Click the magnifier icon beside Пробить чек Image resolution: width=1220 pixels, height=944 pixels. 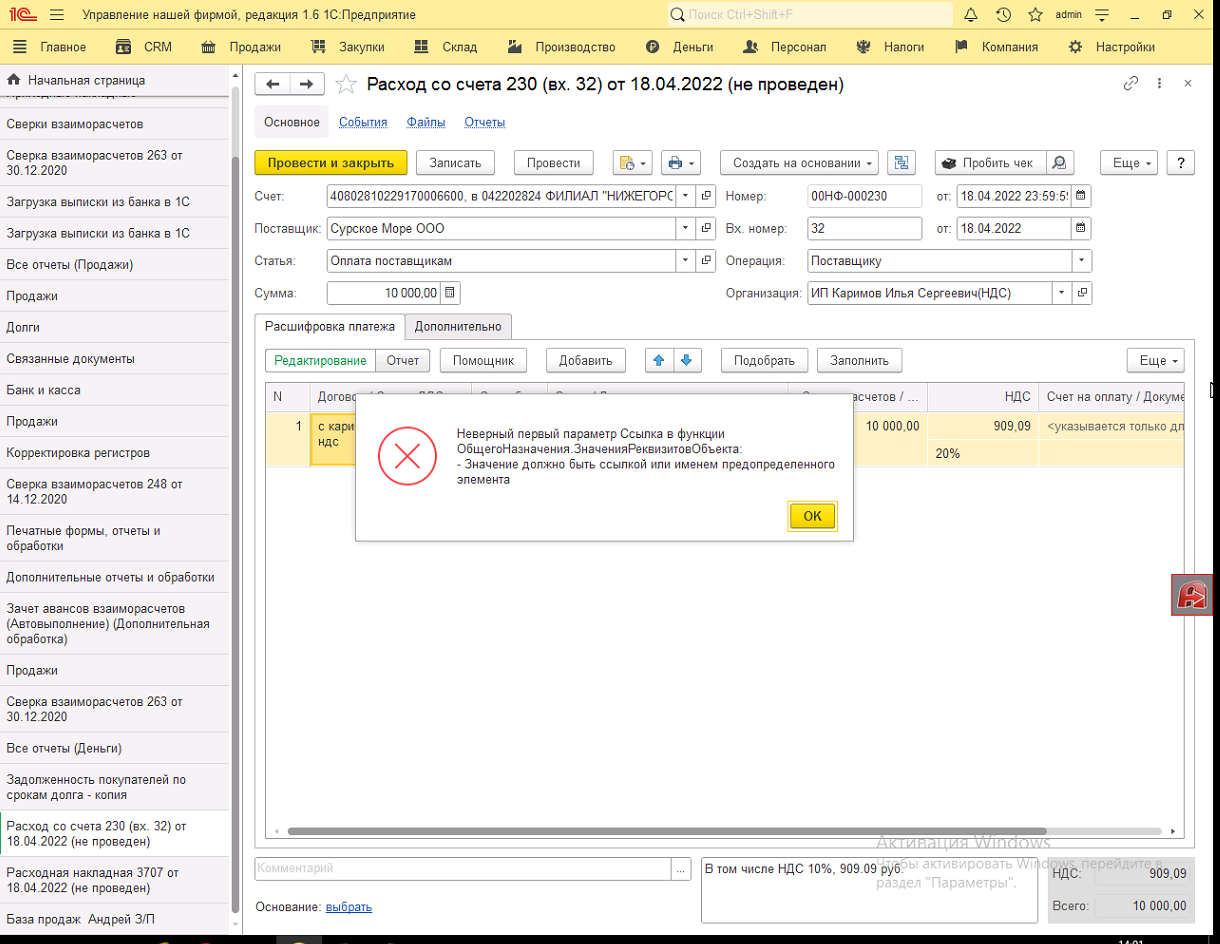pos(1059,163)
